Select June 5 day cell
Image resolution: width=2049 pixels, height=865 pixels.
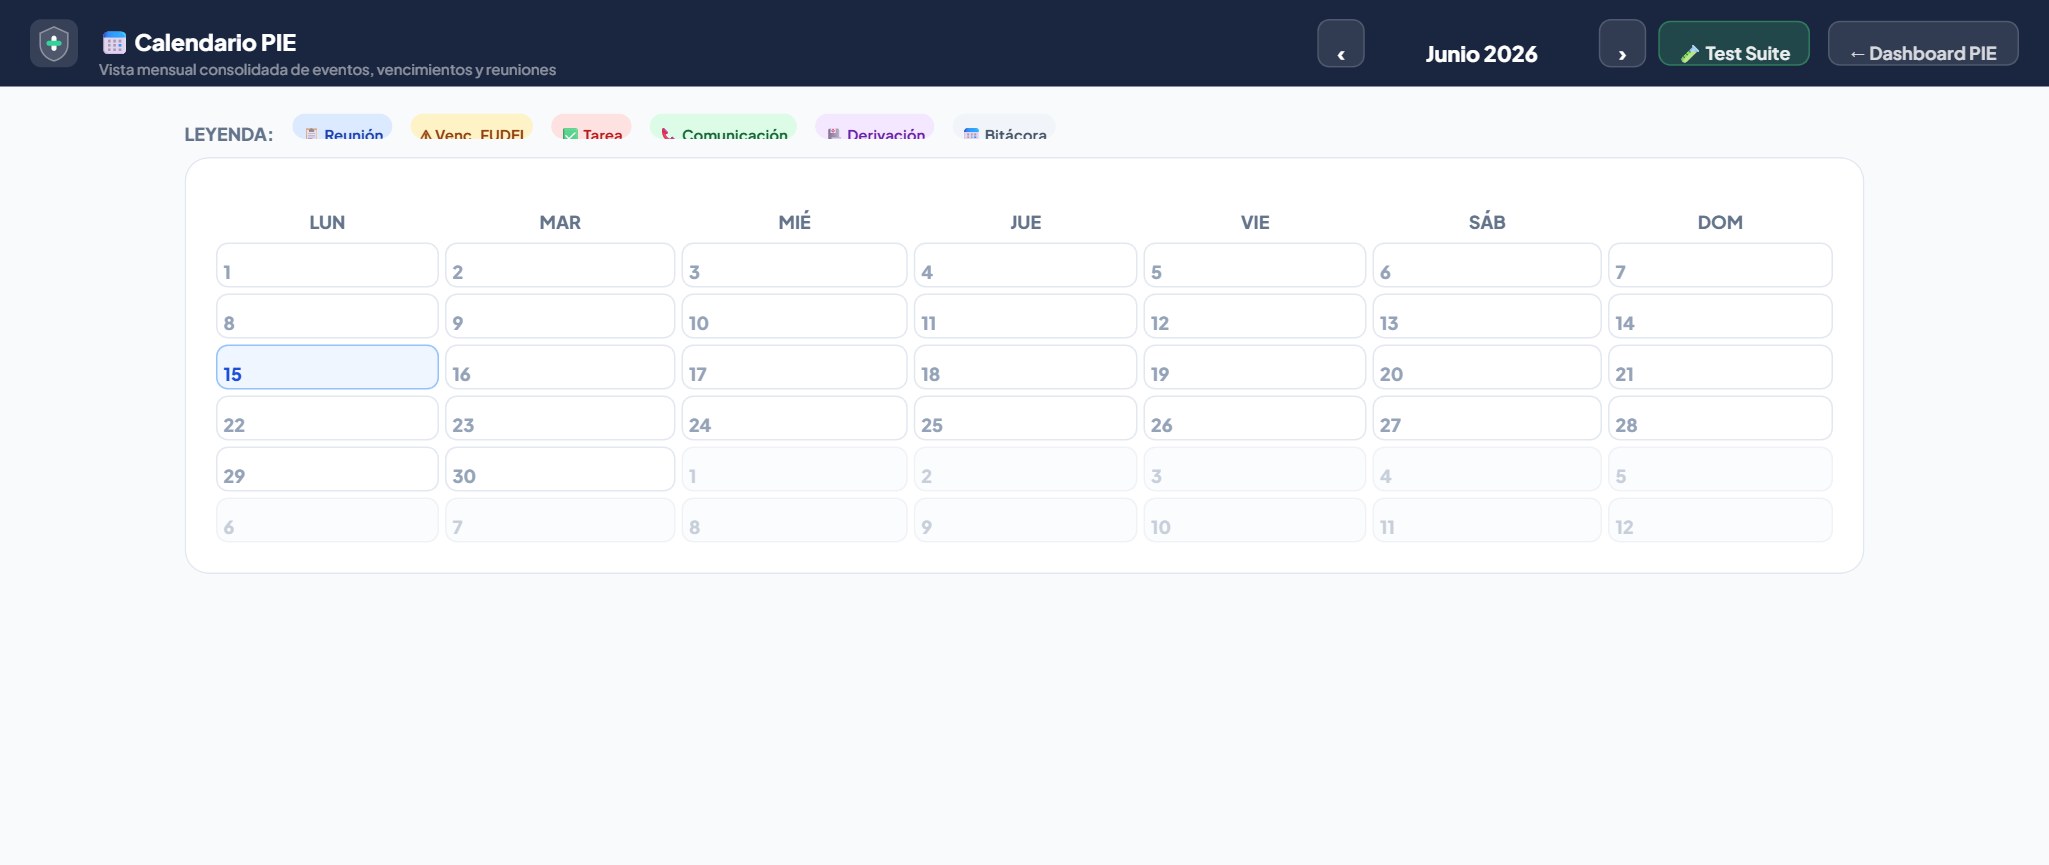[x=1255, y=265]
